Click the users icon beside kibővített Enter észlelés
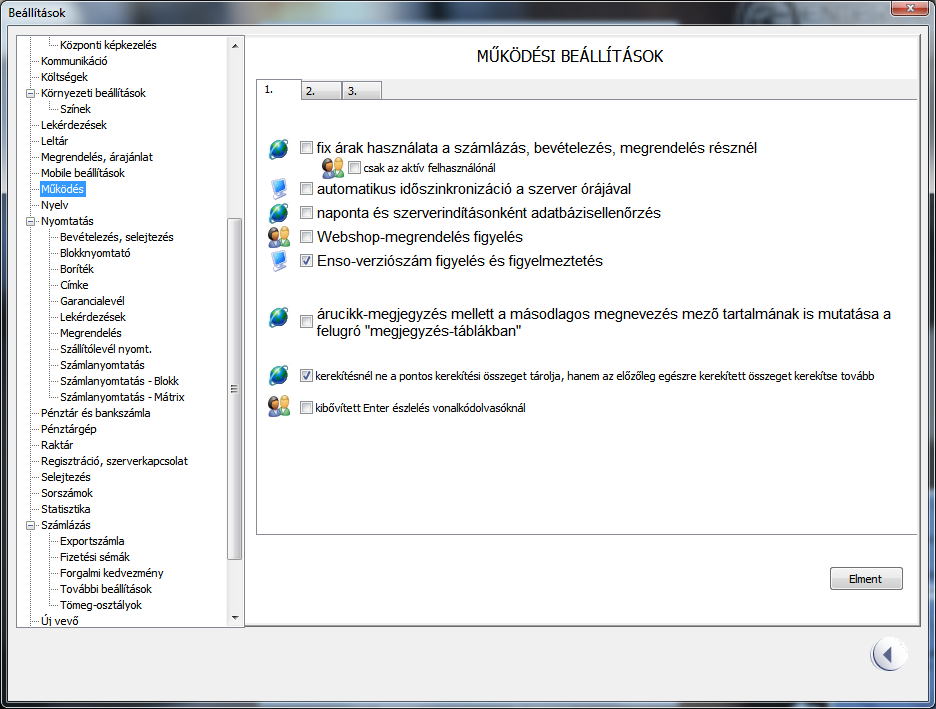 [279, 407]
